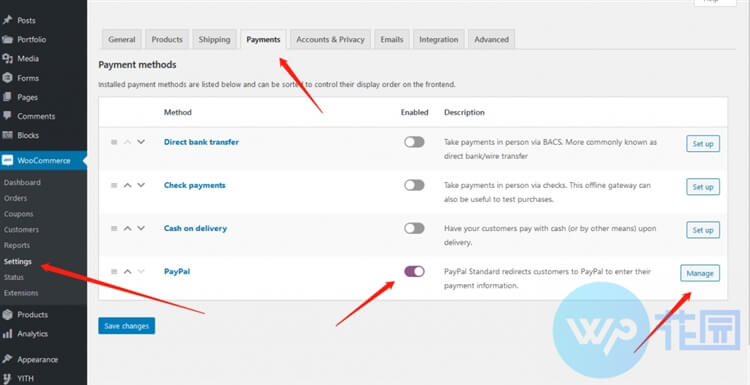The image size is (750, 385).
Task: Click the Comments bubble icon
Action: coord(7,116)
